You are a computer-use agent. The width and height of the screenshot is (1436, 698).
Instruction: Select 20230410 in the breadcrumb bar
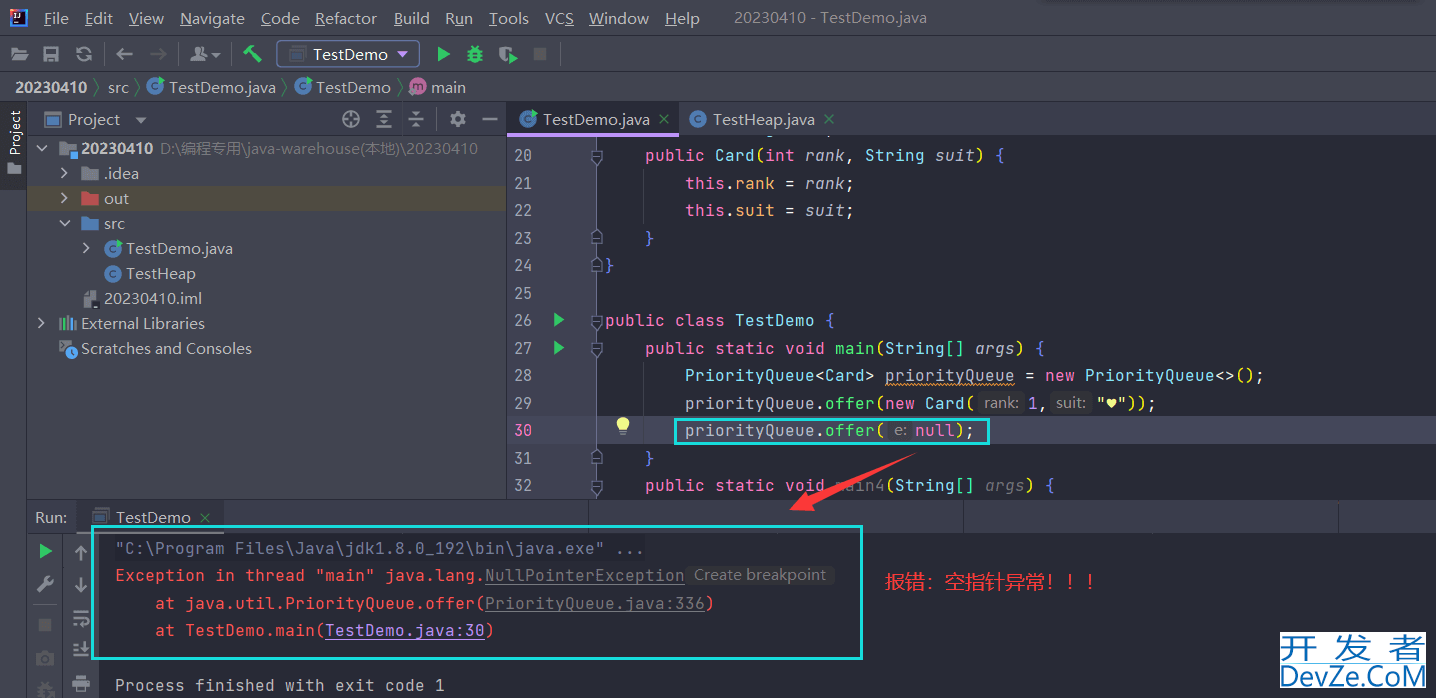pyautogui.click(x=51, y=87)
